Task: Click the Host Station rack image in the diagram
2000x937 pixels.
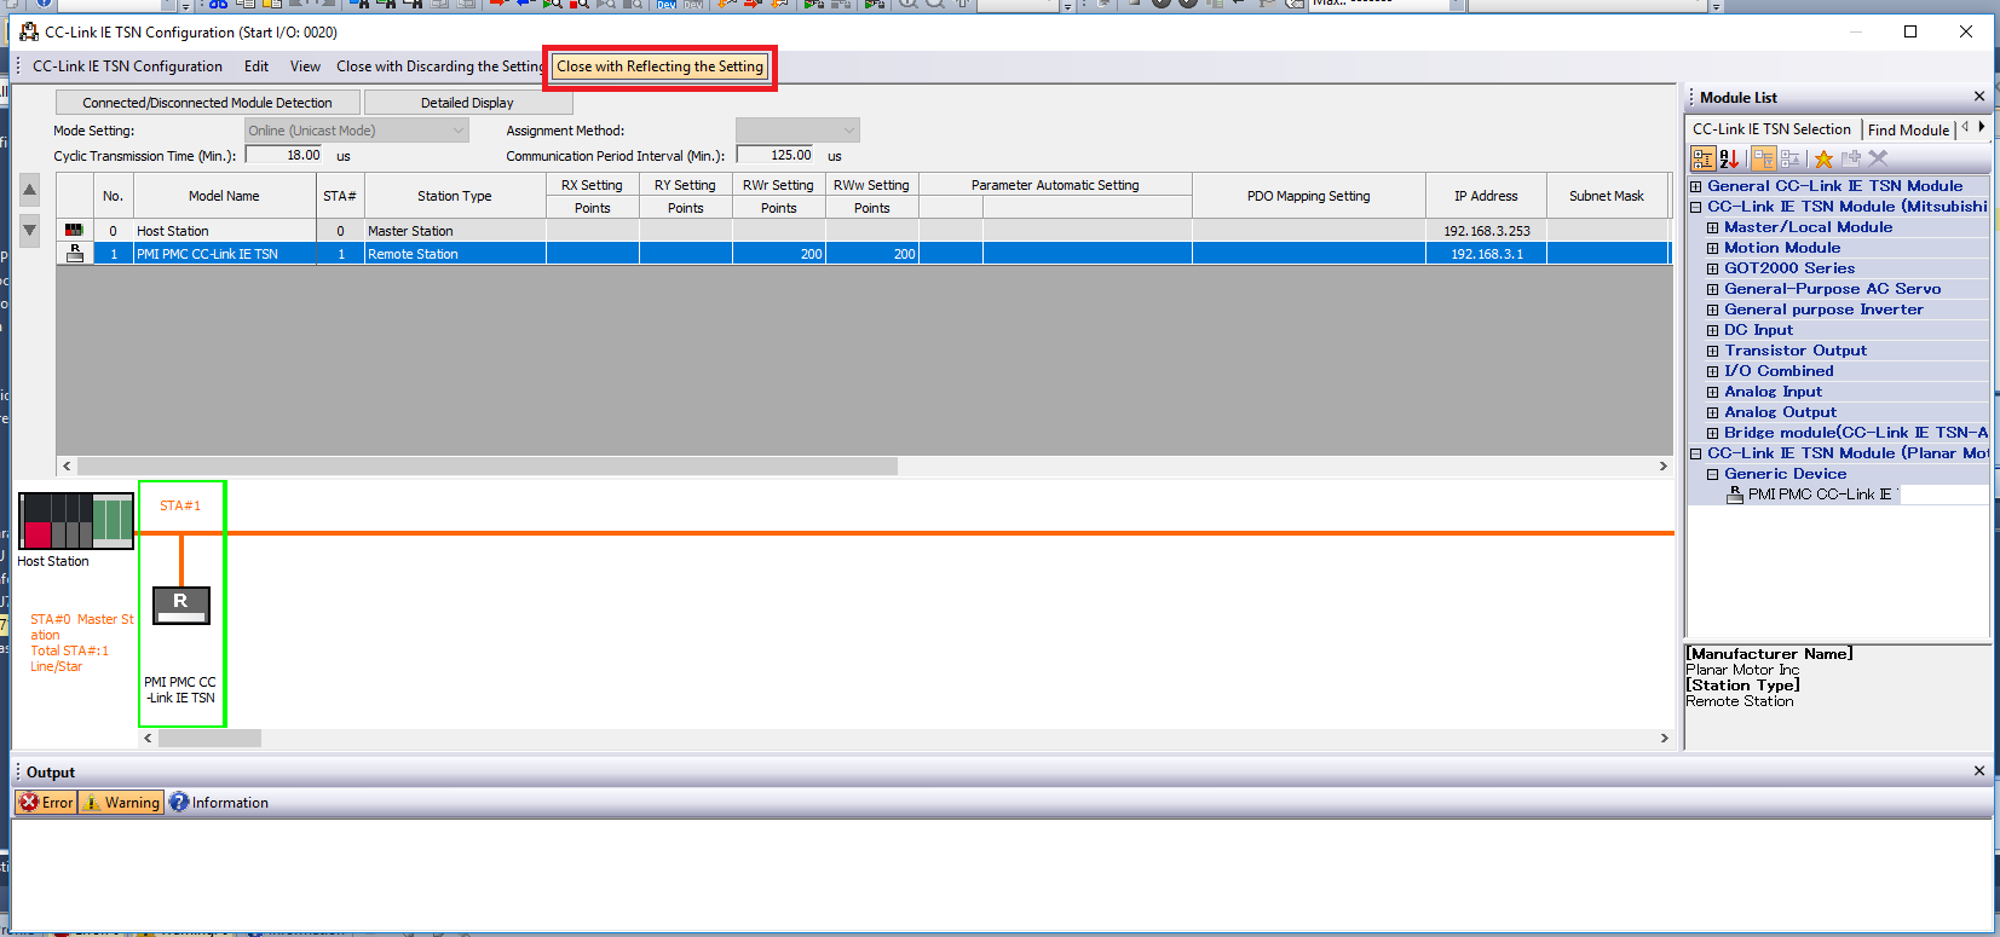Action: click(75, 520)
